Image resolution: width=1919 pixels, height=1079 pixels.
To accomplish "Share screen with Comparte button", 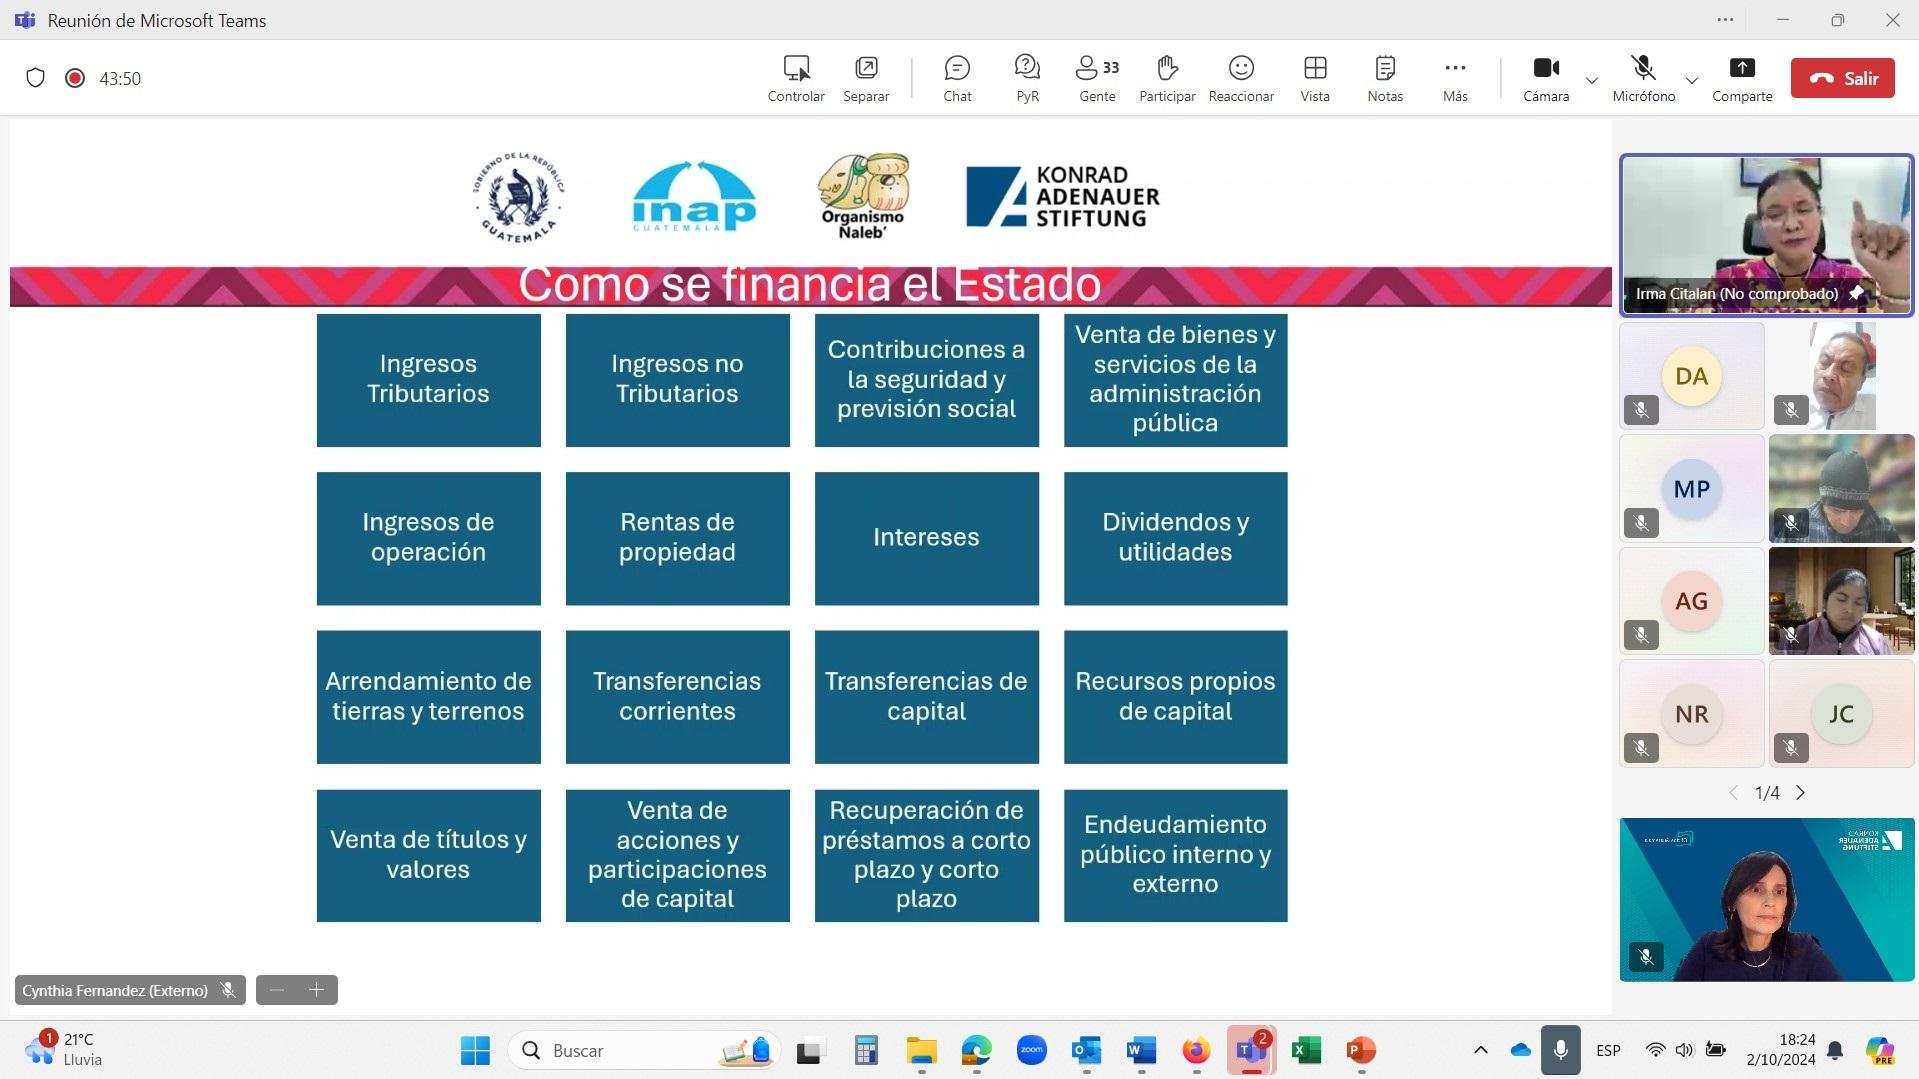I will [1742, 78].
